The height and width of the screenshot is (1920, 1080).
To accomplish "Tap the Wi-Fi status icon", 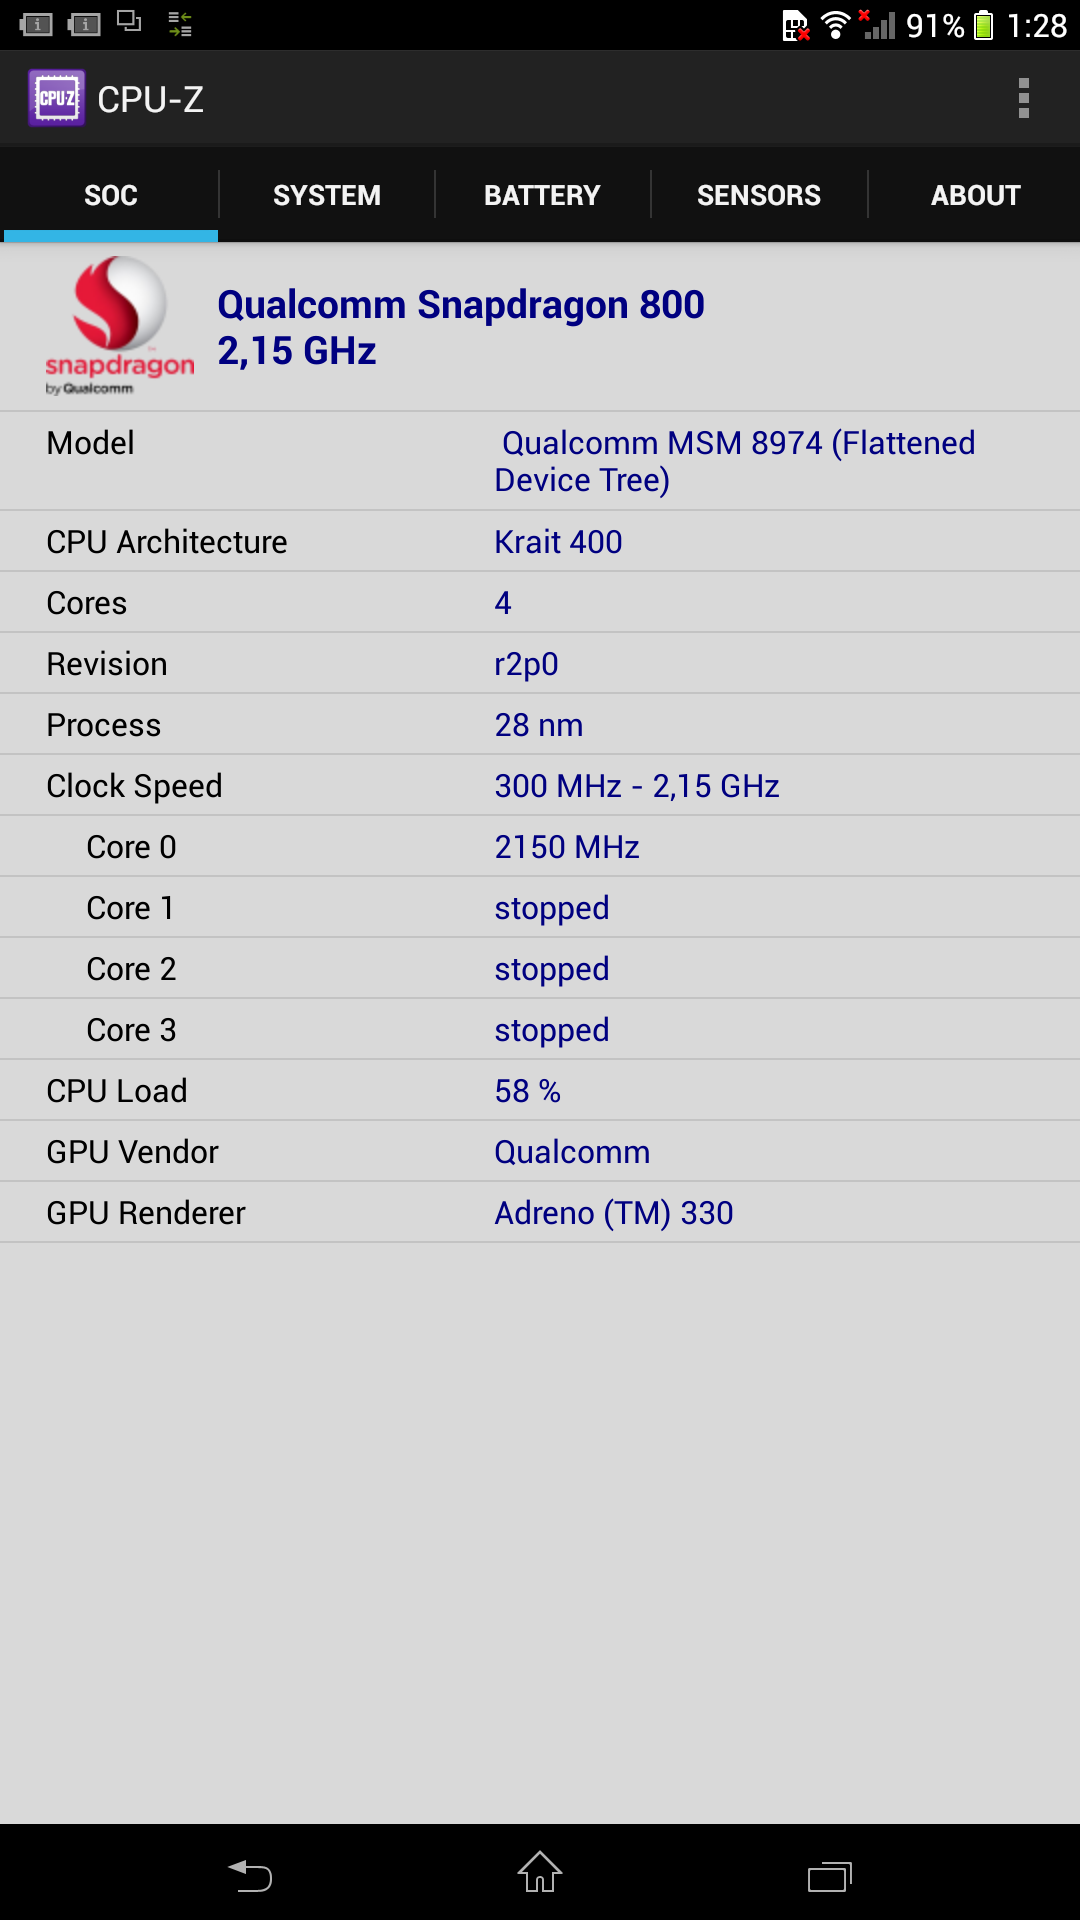I will [x=835, y=25].
